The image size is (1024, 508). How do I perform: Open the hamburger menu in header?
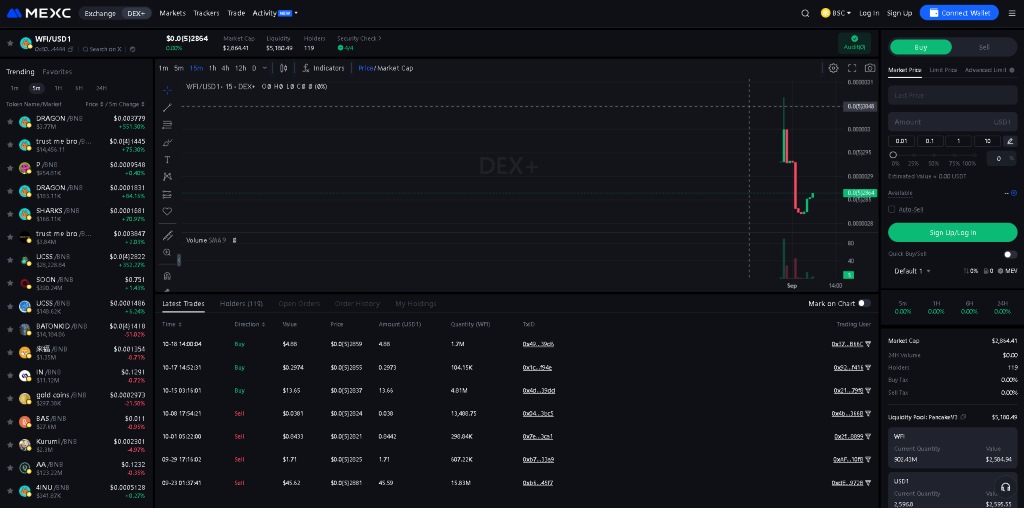pyautogui.click(x=1010, y=13)
